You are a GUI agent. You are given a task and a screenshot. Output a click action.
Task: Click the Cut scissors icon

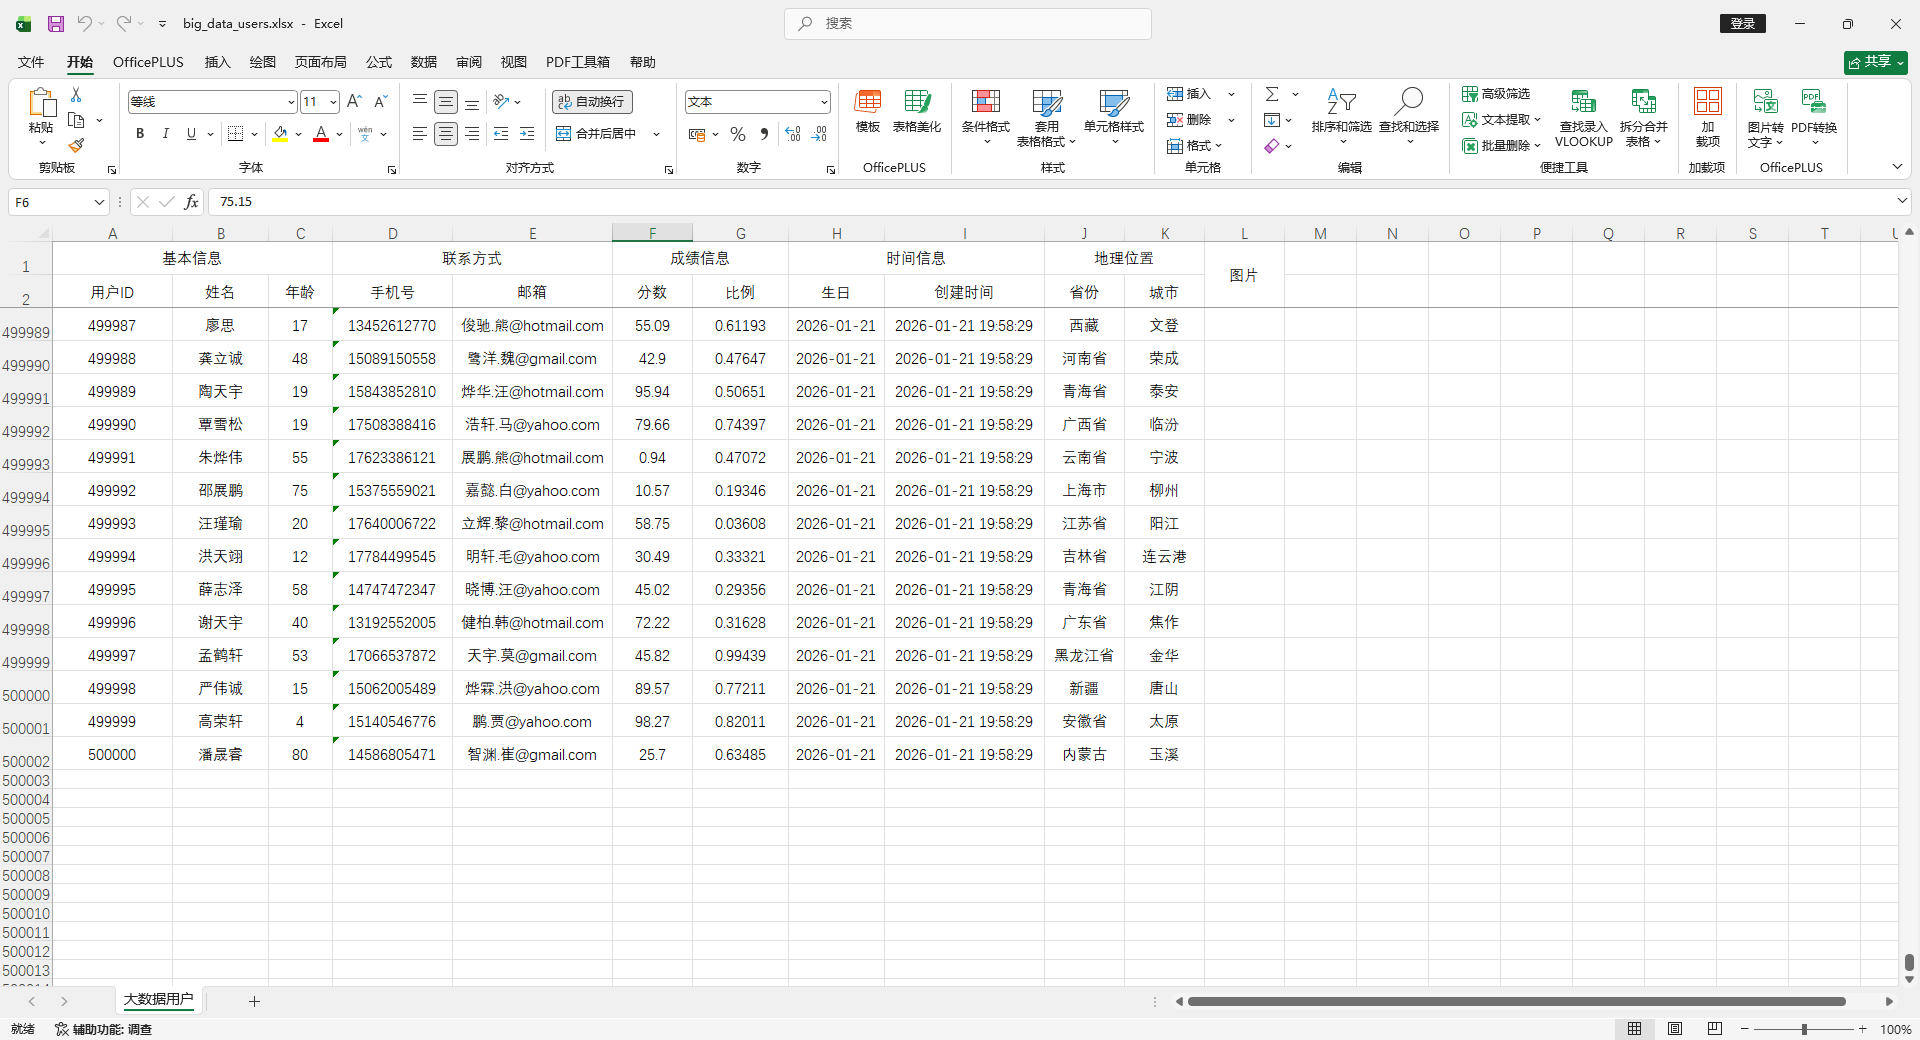click(x=76, y=94)
